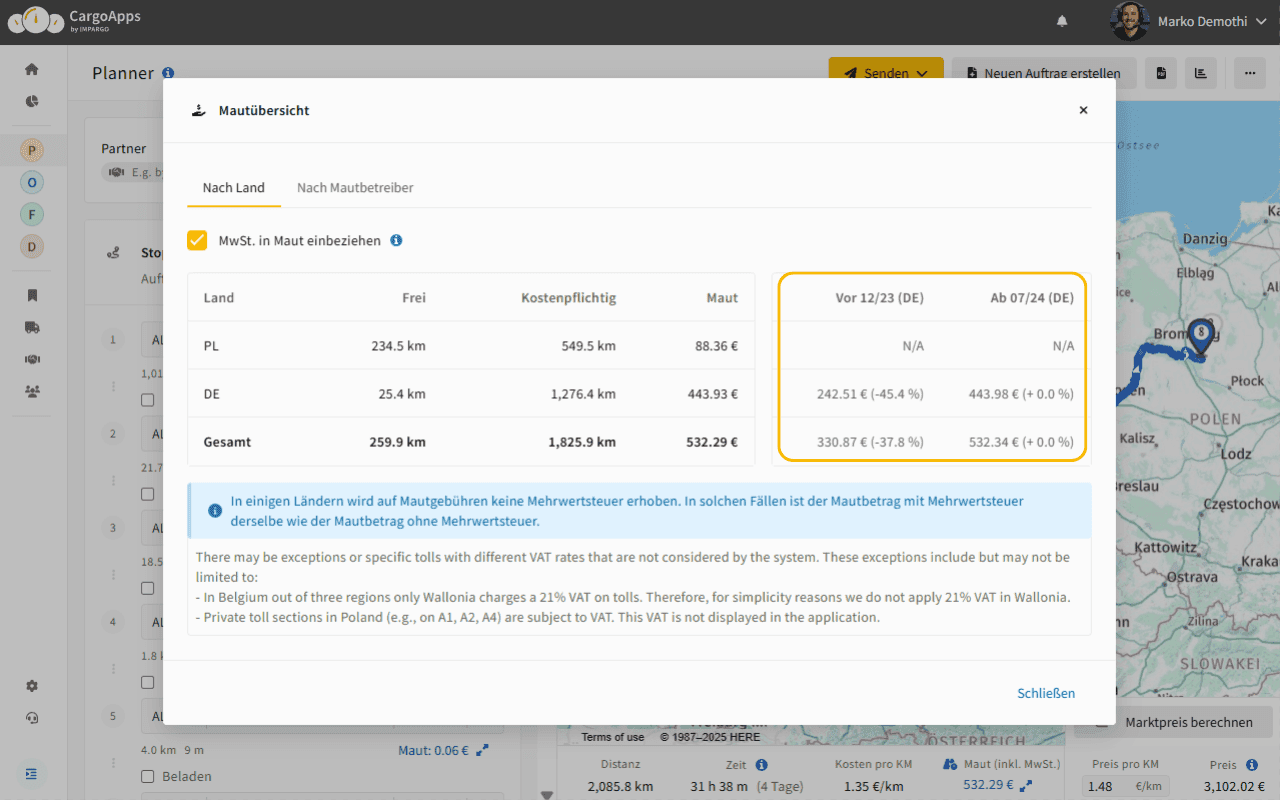Open the truck vehicles icon
The width and height of the screenshot is (1280, 800).
[32, 327]
